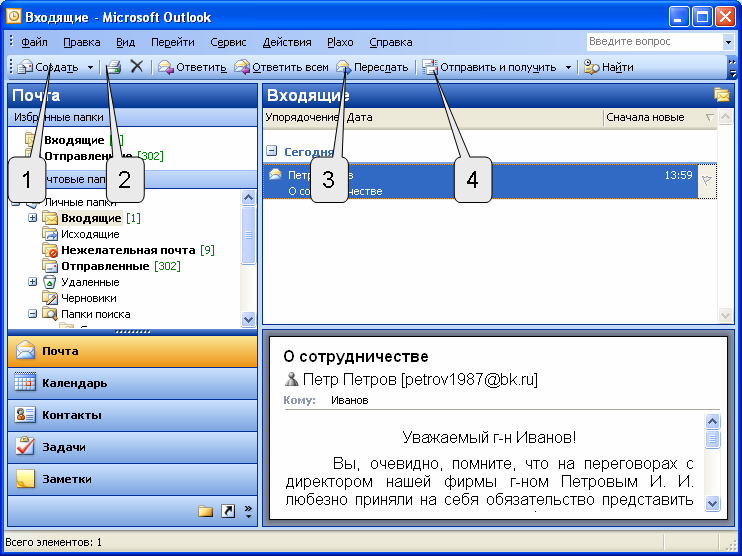Image resolution: width=742 pixels, height=556 pixels.
Task: Switch to Контакты navigation pane
Action: point(132,415)
